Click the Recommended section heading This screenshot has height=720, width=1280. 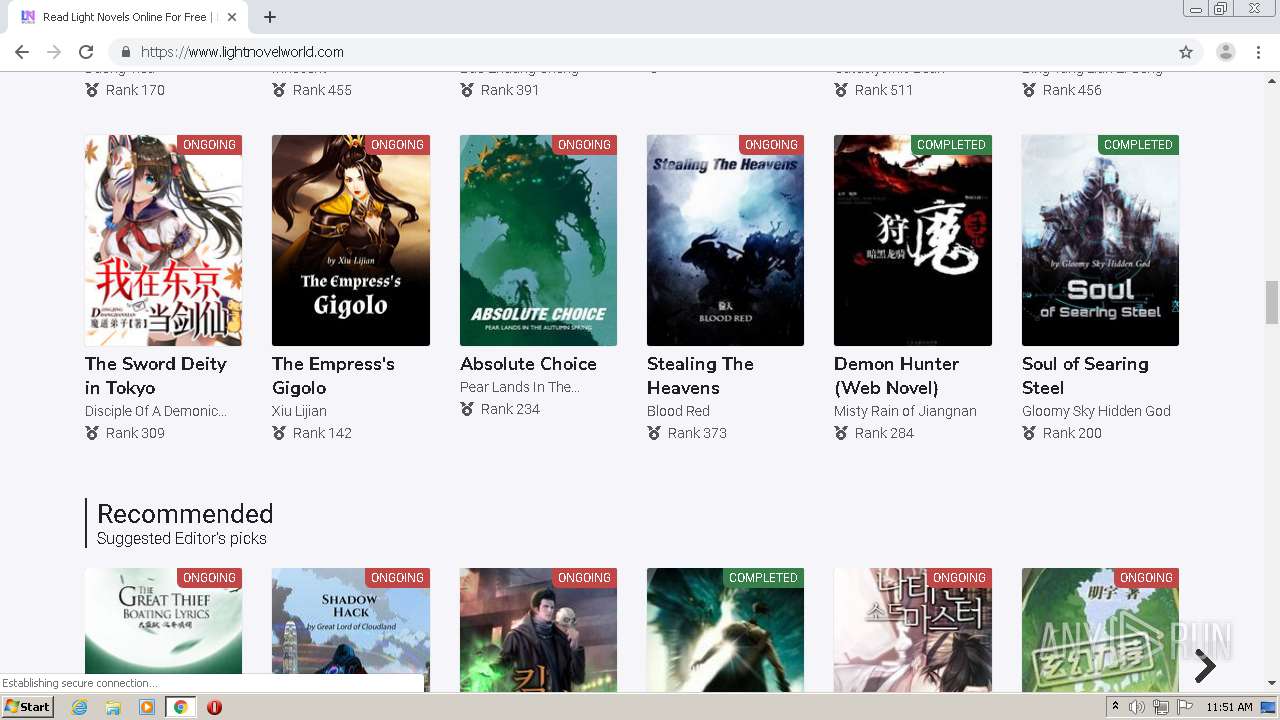(x=185, y=514)
